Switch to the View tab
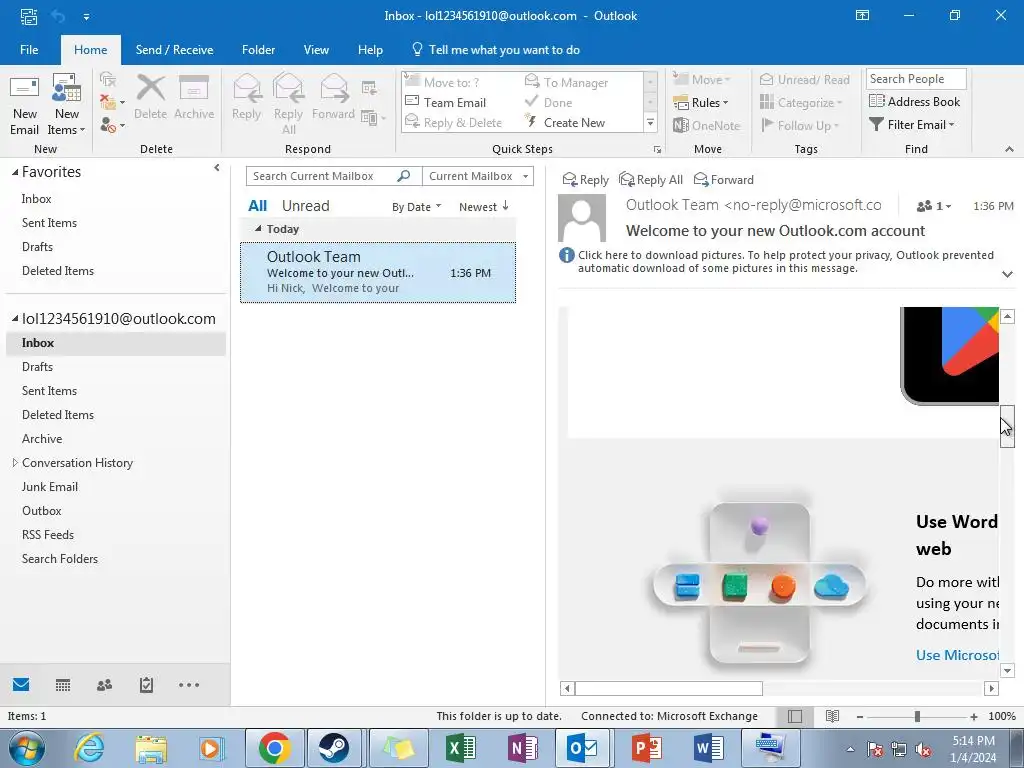This screenshot has height=768, width=1024. click(316, 50)
